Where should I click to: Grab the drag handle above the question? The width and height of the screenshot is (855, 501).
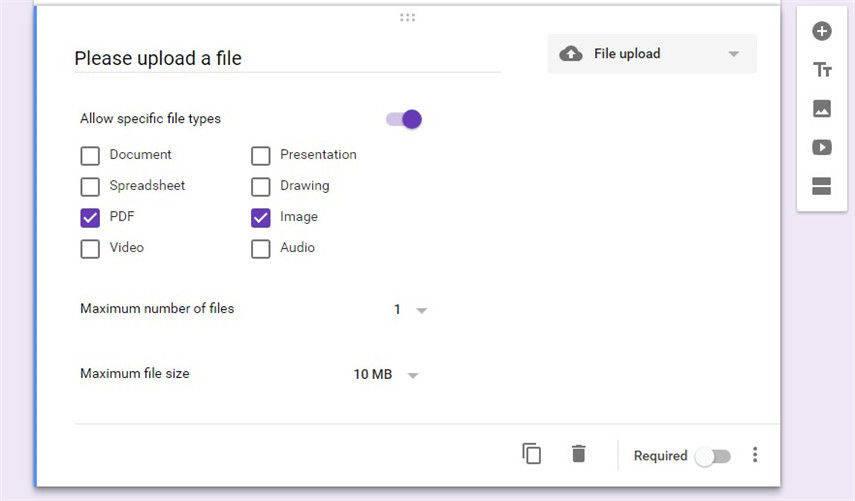tap(407, 17)
